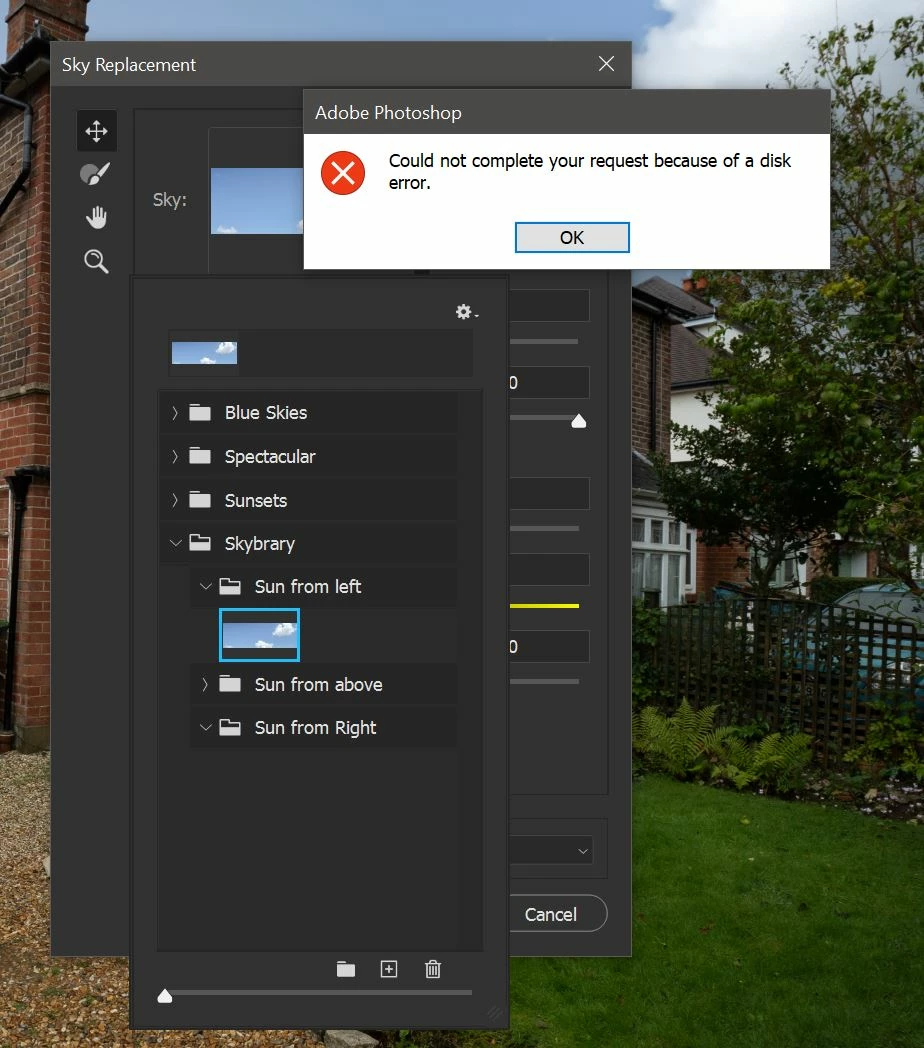This screenshot has width=924, height=1048.
Task: Click the Sun from left label
Action: [308, 587]
